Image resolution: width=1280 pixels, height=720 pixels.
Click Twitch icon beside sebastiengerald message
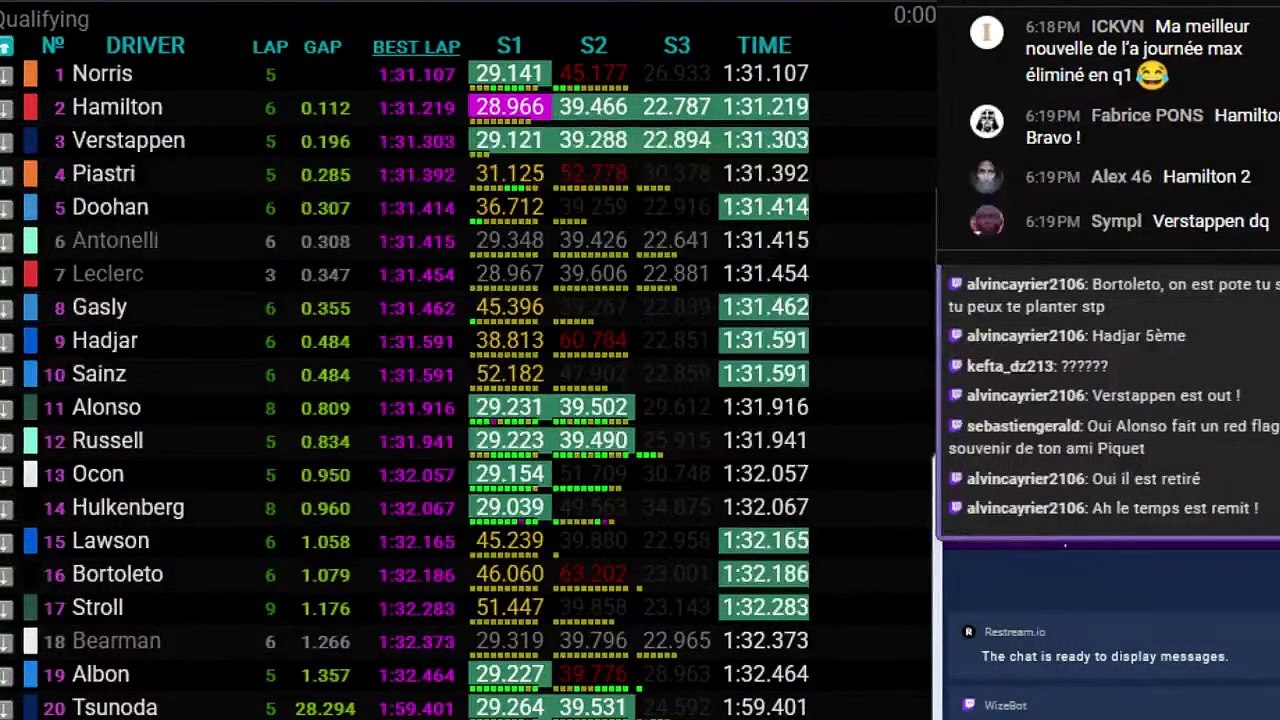coord(956,426)
